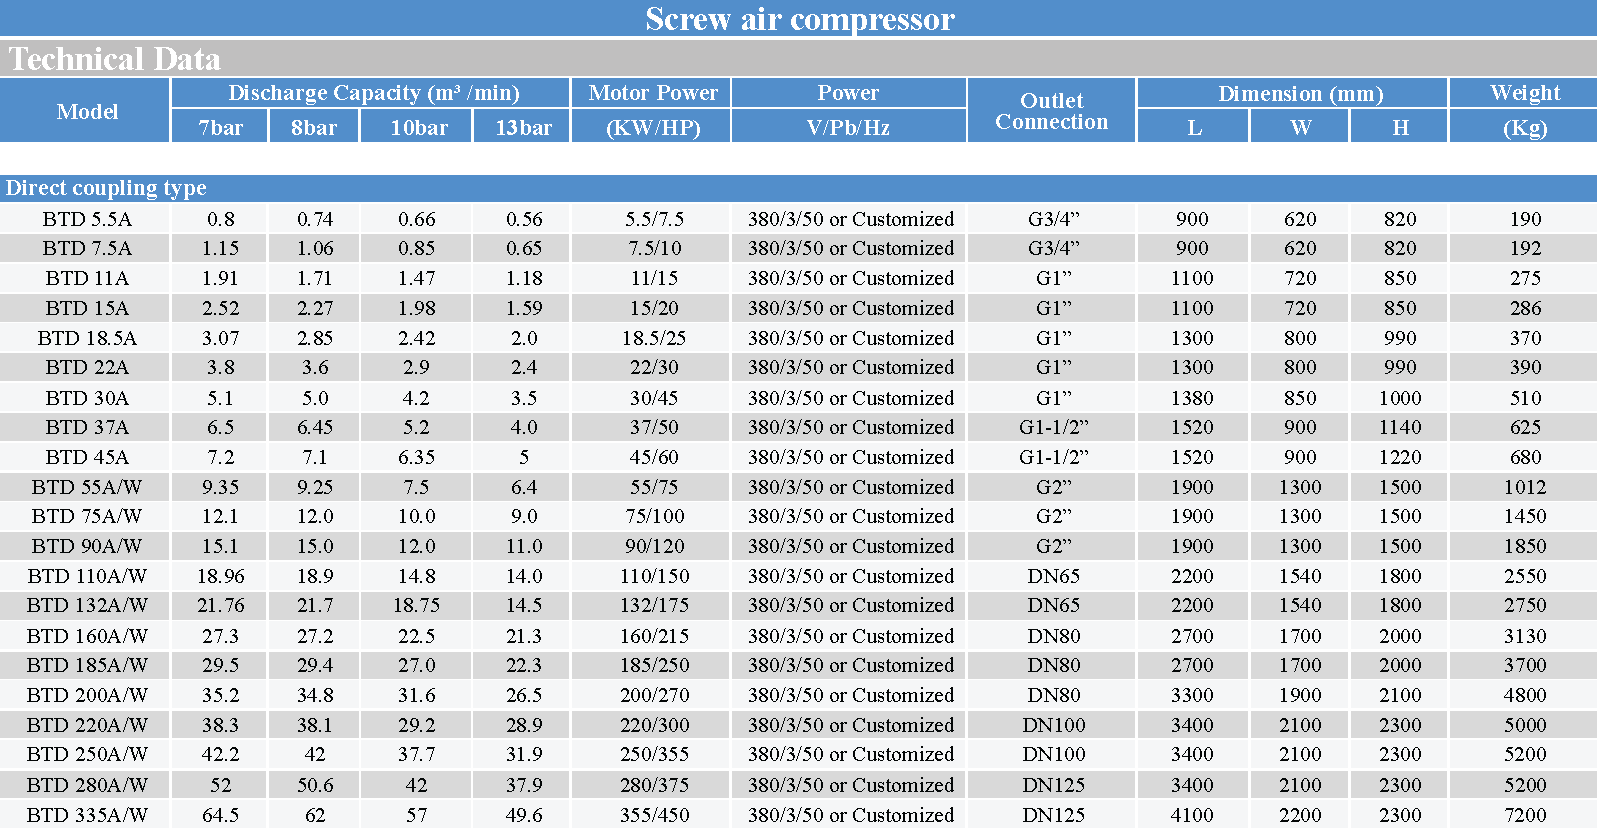The image size is (1597, 830).
Task: Click the 18.96 discharge capacity cell
Action: point(220,576)
